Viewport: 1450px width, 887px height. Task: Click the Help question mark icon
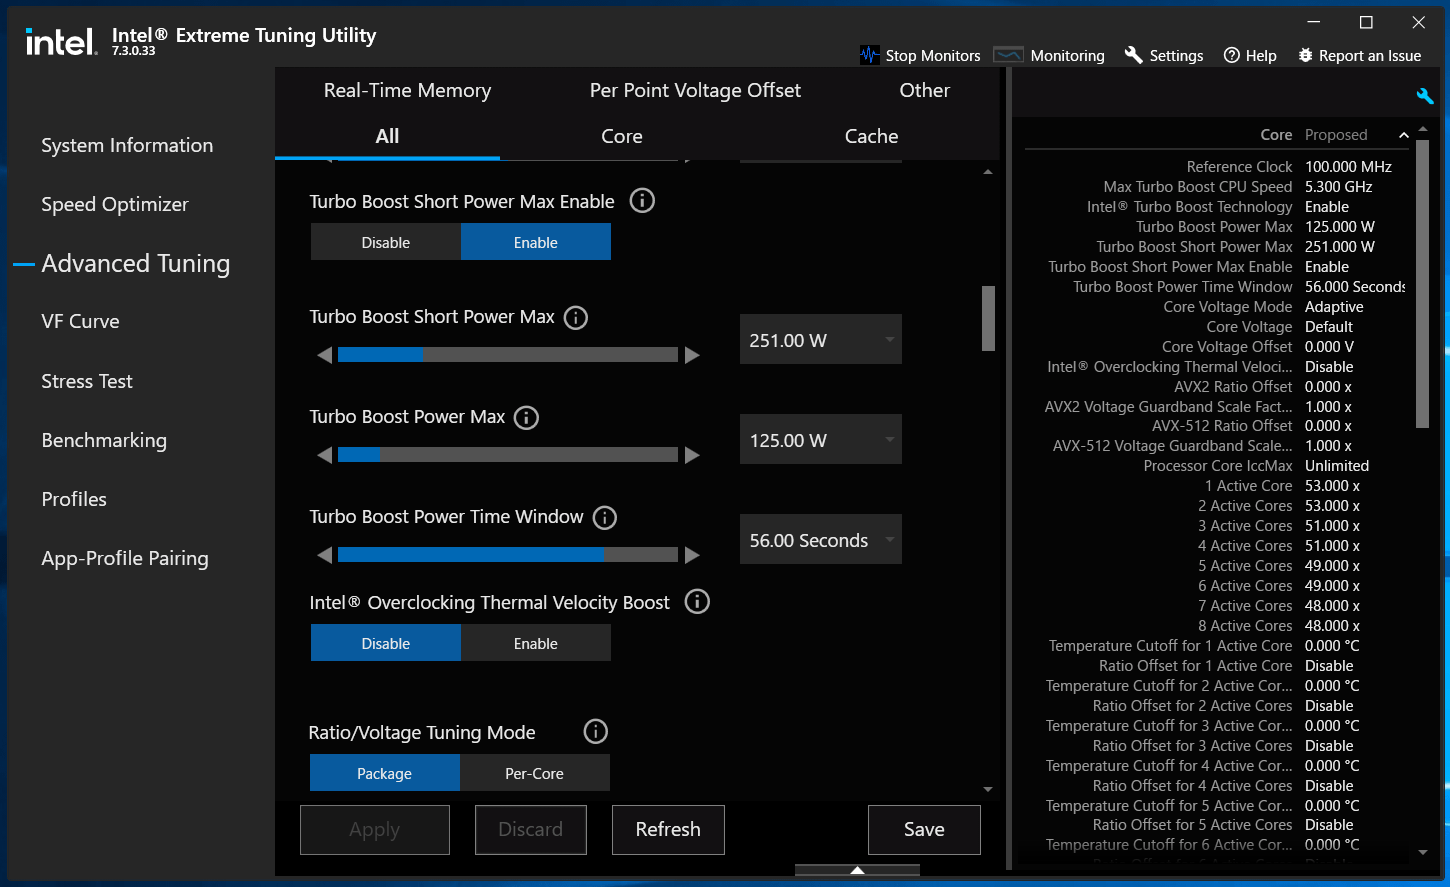pos(1232,55)
